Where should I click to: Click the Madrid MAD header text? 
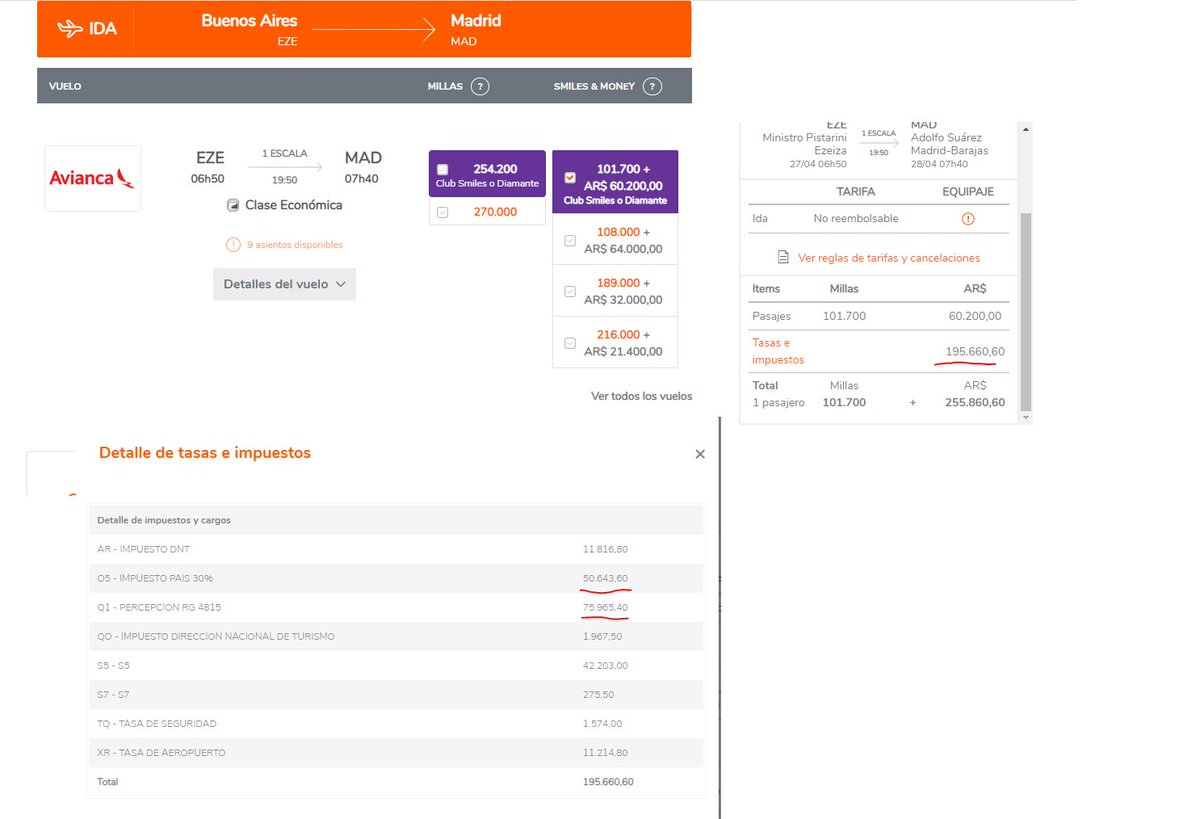[476, 29]
